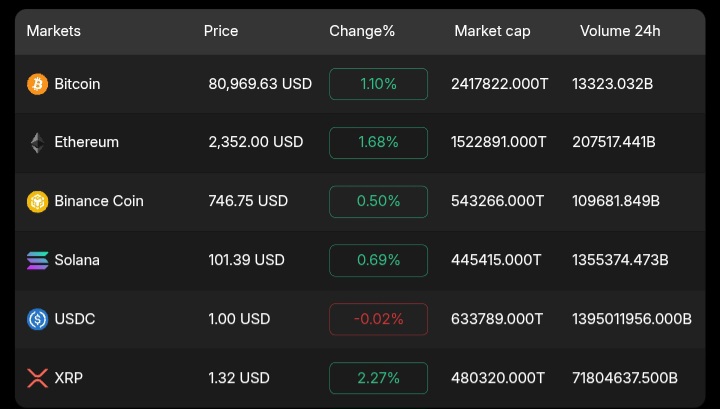Select Binance Coin's 543266.000T market cap

[497, 201]
